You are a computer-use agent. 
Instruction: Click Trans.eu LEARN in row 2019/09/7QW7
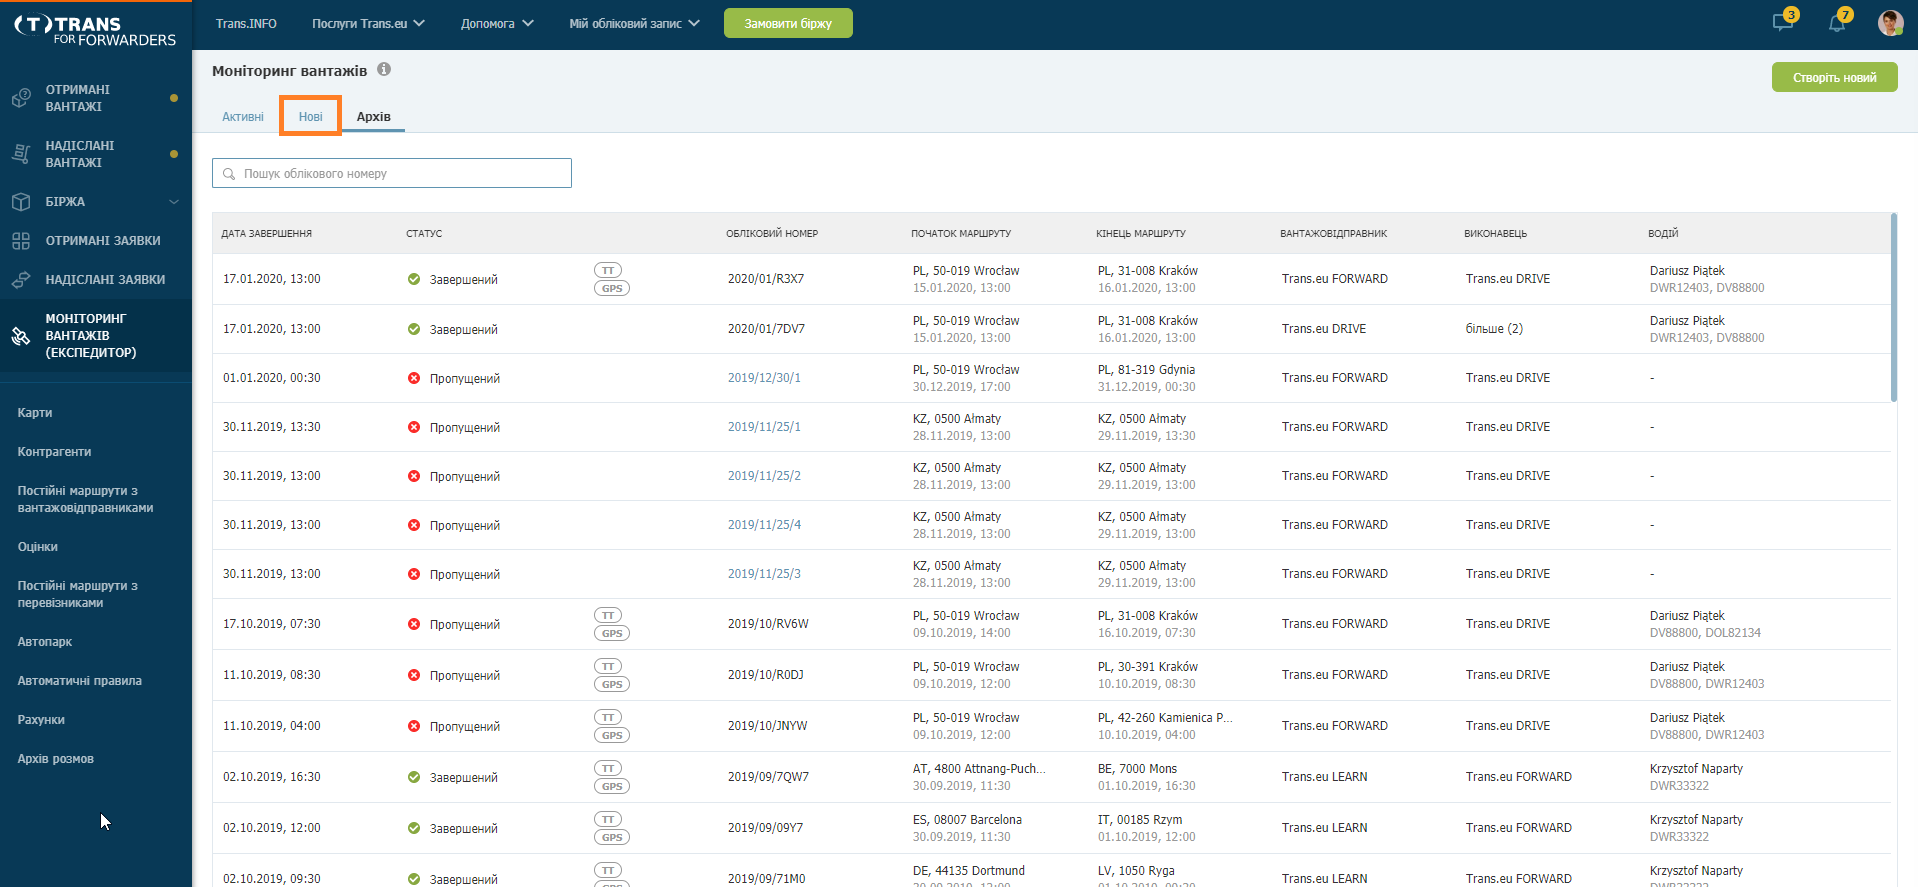click(x=1324, y=777)
